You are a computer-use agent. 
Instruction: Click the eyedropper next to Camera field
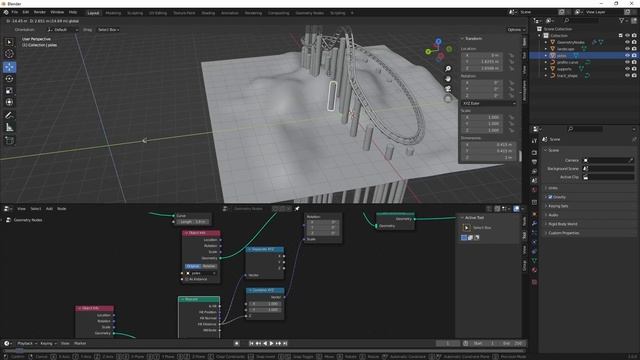(631, 160)
